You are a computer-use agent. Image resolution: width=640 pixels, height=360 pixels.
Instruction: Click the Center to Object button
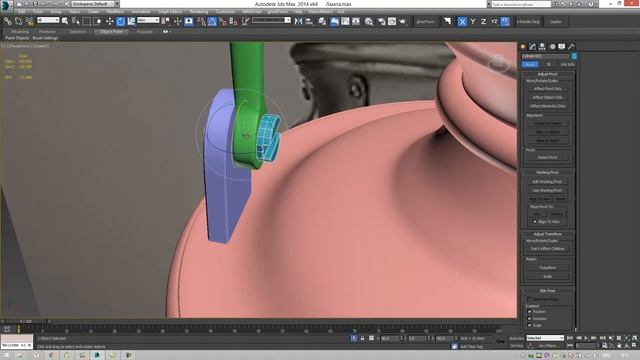(547, 123)
